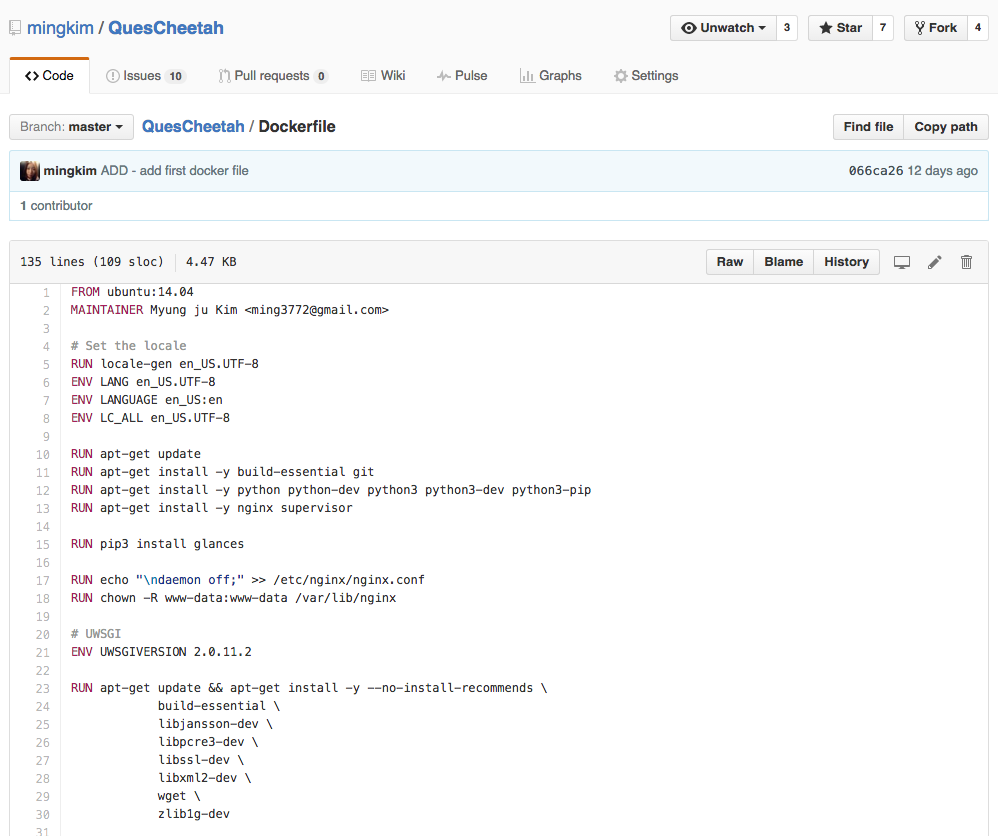Open the QuesCheetah repo title link
The image size is (998, 836).
[x=165, y=28]
